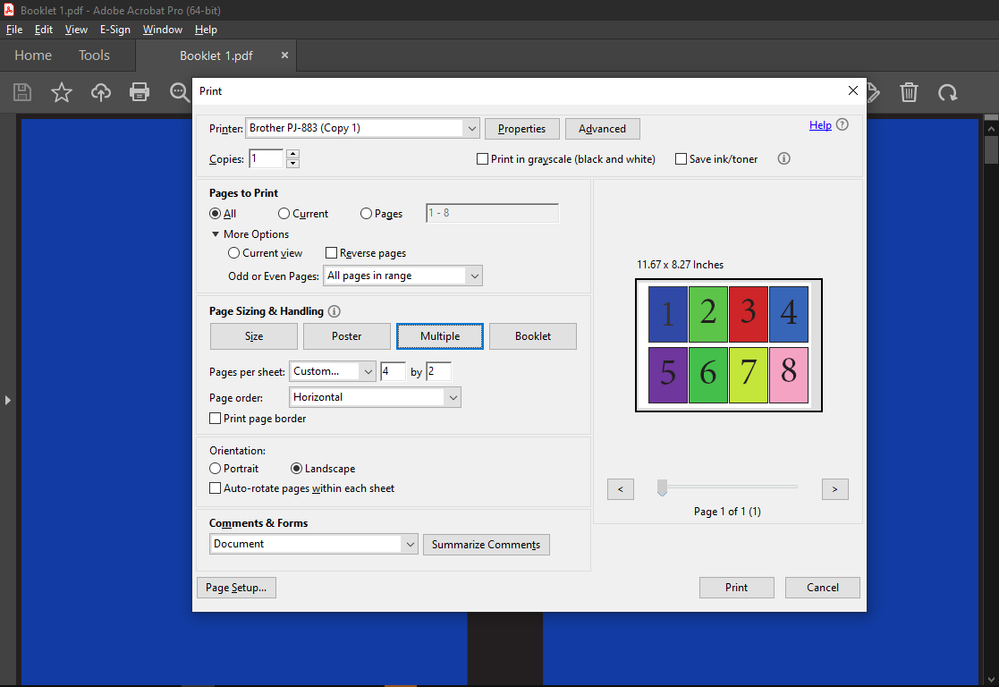The height and width of the screenshot is (687, 999).
Task: Click info icon beside Page Sizing & Handling
Action: [x=334, y=311]
